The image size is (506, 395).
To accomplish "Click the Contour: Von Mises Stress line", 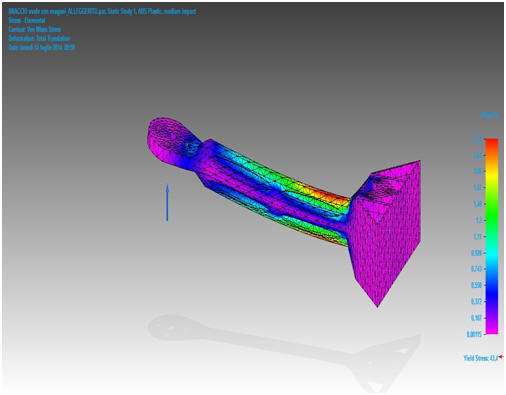I will (34, 29).
